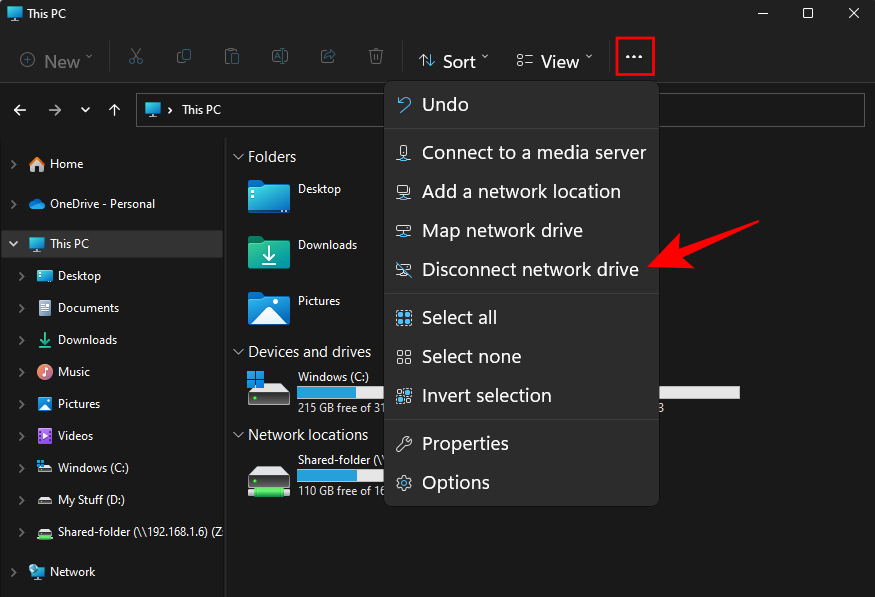Select Map network drive from the menu
Viewport: 875px width, 597px height.
[502, 230]
